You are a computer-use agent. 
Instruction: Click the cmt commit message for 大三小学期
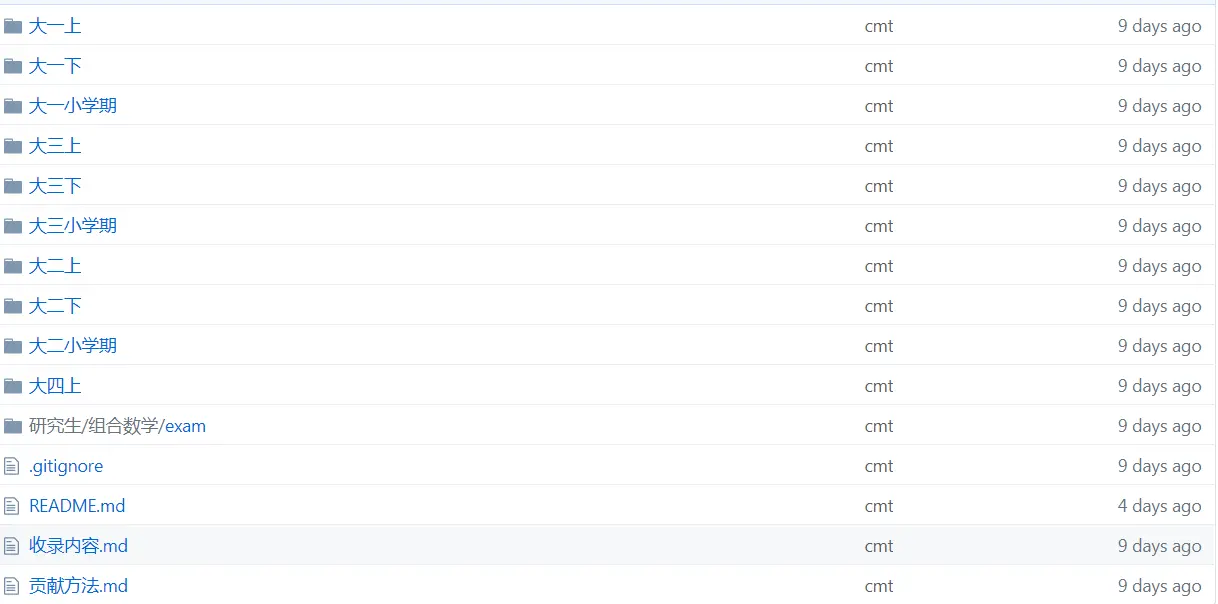point(879,226)
